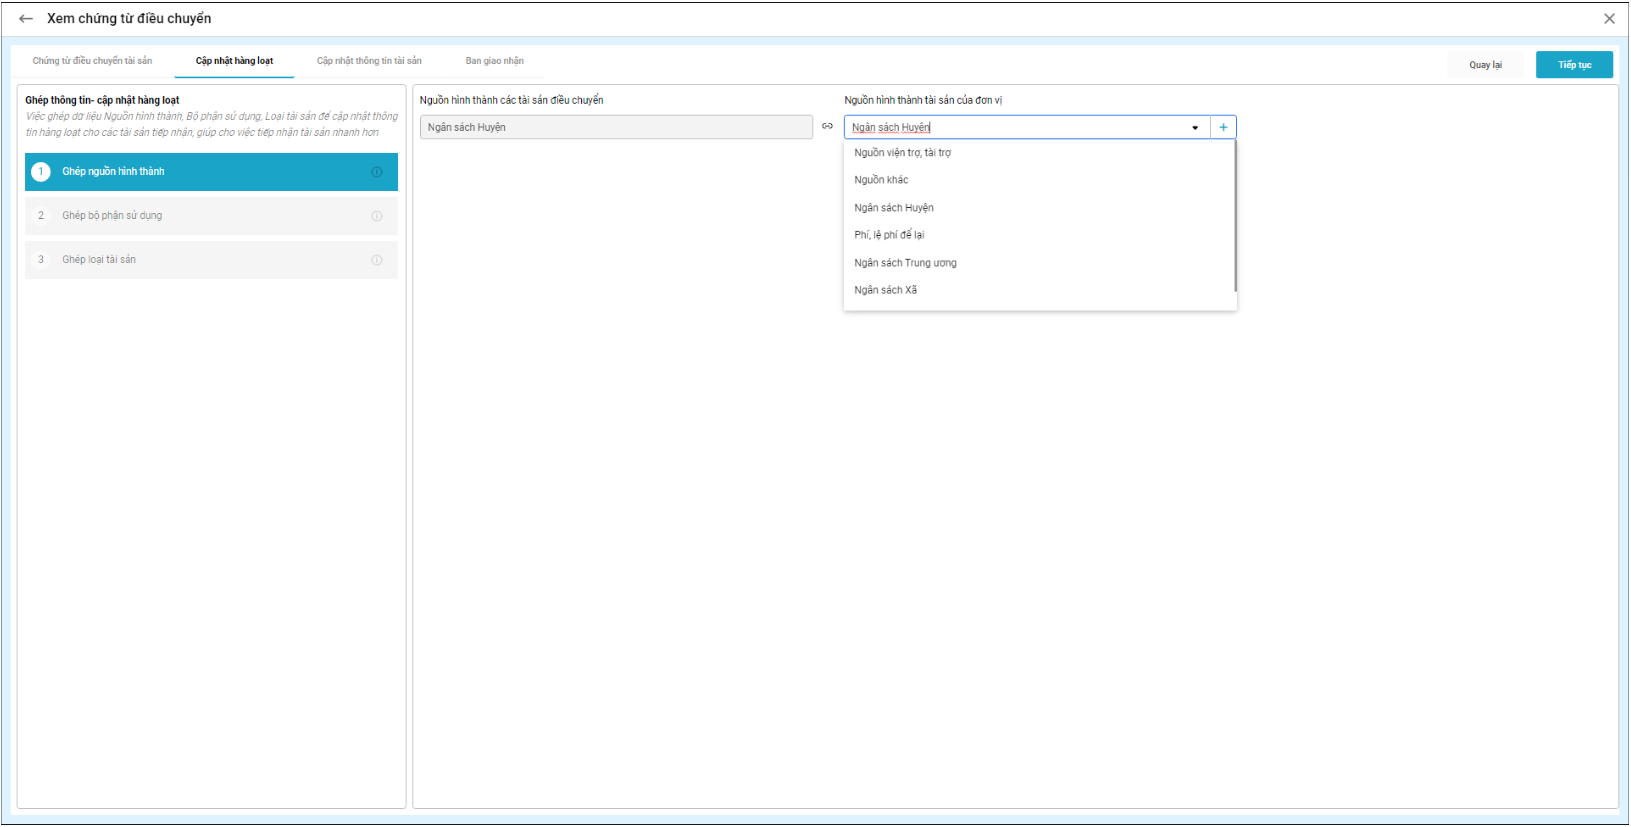This screenshot has width=1631, height=827.
Task: Select step 2 Ghép bộ phận sử dụng
Action: 112,216
